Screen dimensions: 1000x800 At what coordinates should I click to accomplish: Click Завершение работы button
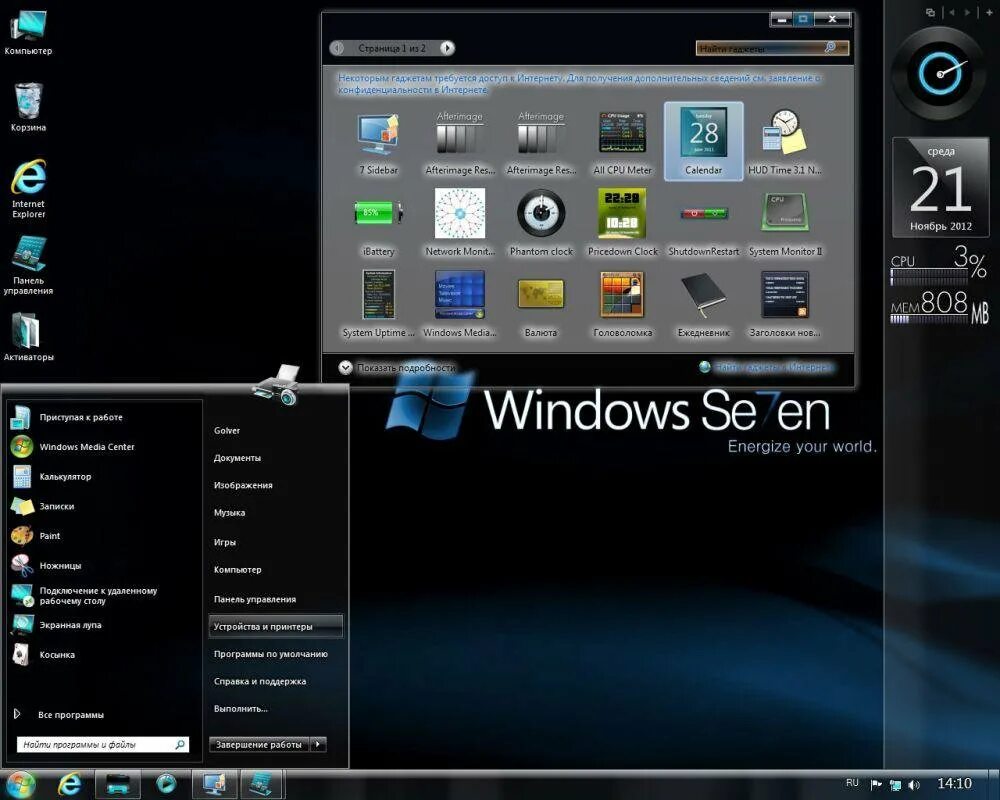259,744
